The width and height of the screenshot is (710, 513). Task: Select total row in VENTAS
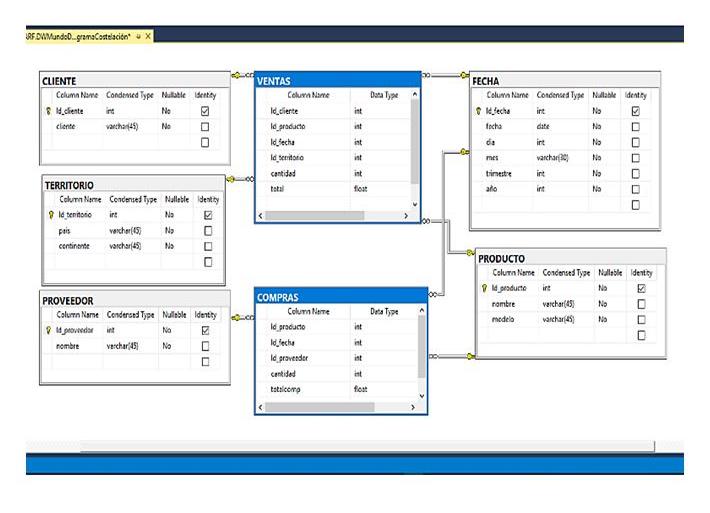coord(334,189)
